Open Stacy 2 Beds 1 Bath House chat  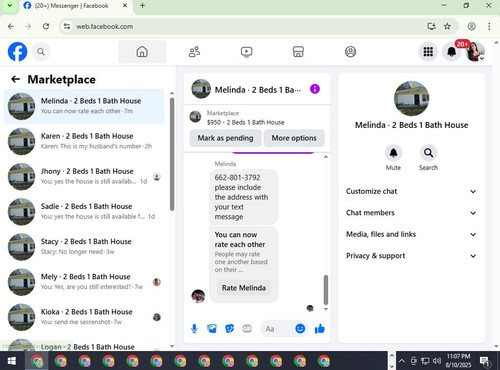[x=84, y=247]
